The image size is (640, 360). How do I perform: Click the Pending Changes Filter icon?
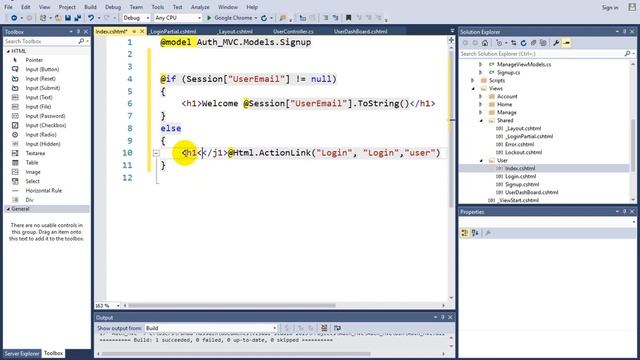pyautogui.click(x=499, y=43)
